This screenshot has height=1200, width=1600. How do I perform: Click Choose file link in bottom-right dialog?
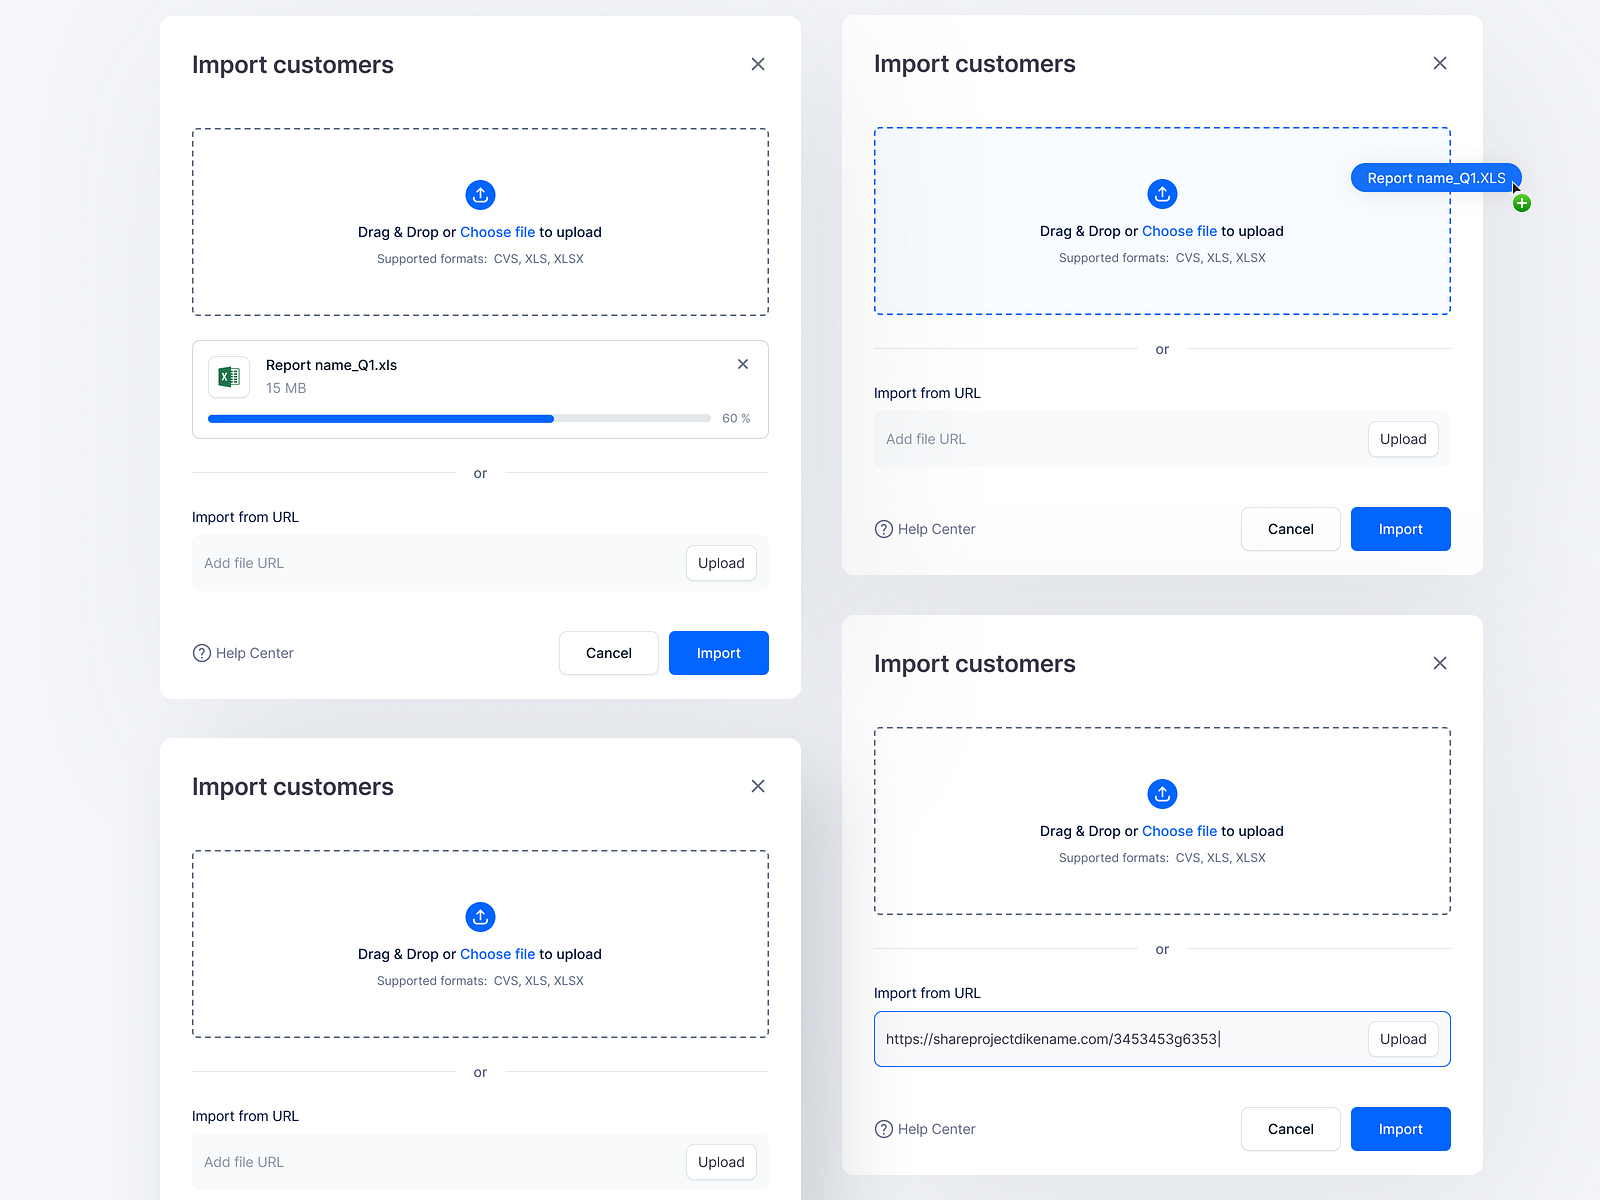(x=1179, y=831)
